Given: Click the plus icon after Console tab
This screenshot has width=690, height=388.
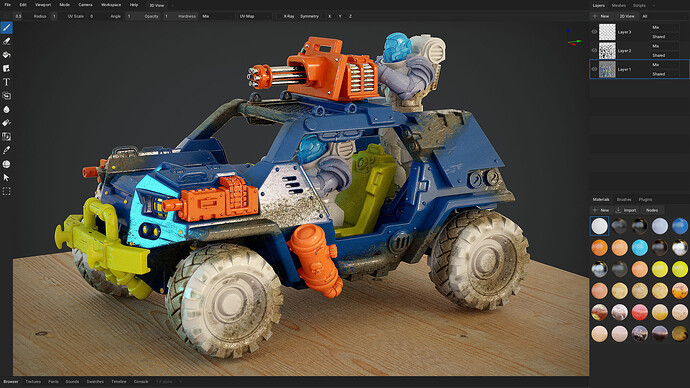Looking at the screenshot, I should coord(180,382).
